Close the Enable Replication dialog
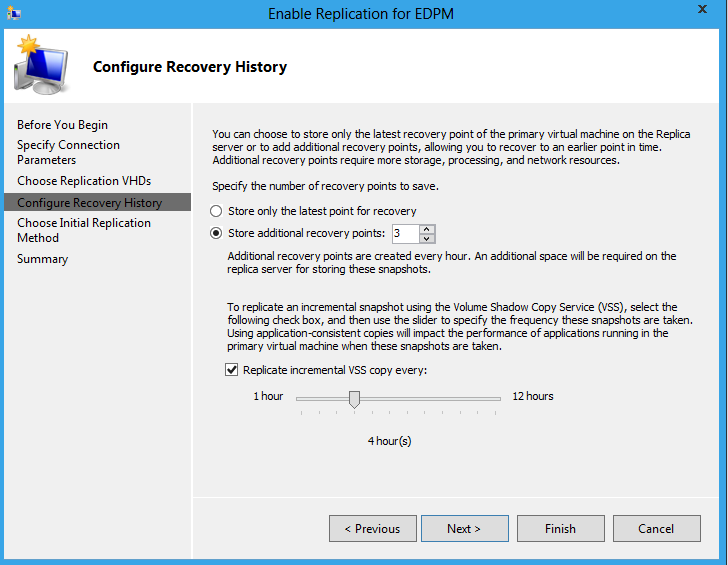The height and width of the screenshot is (565, 728). (x=702, y=9)
